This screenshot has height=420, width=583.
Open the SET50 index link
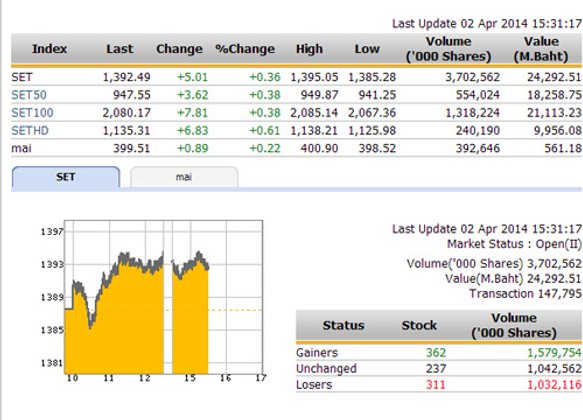pyautogui.click(x=29, y=95)
